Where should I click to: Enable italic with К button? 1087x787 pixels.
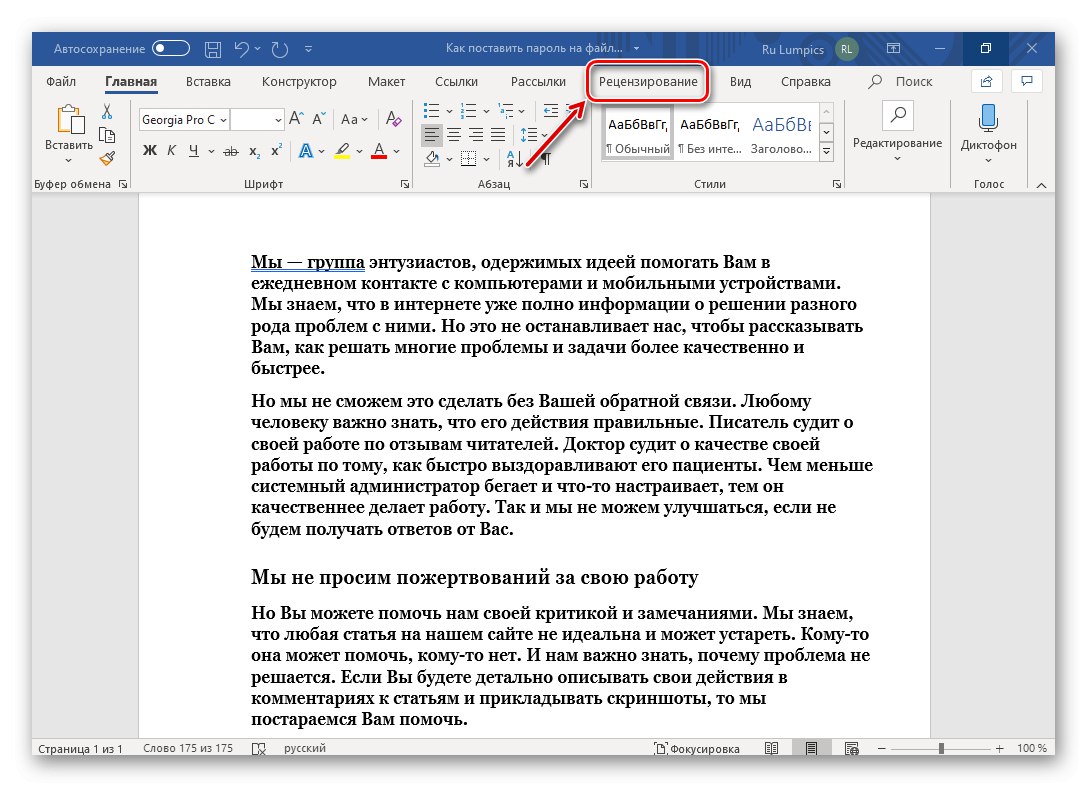tap(171, 148)
